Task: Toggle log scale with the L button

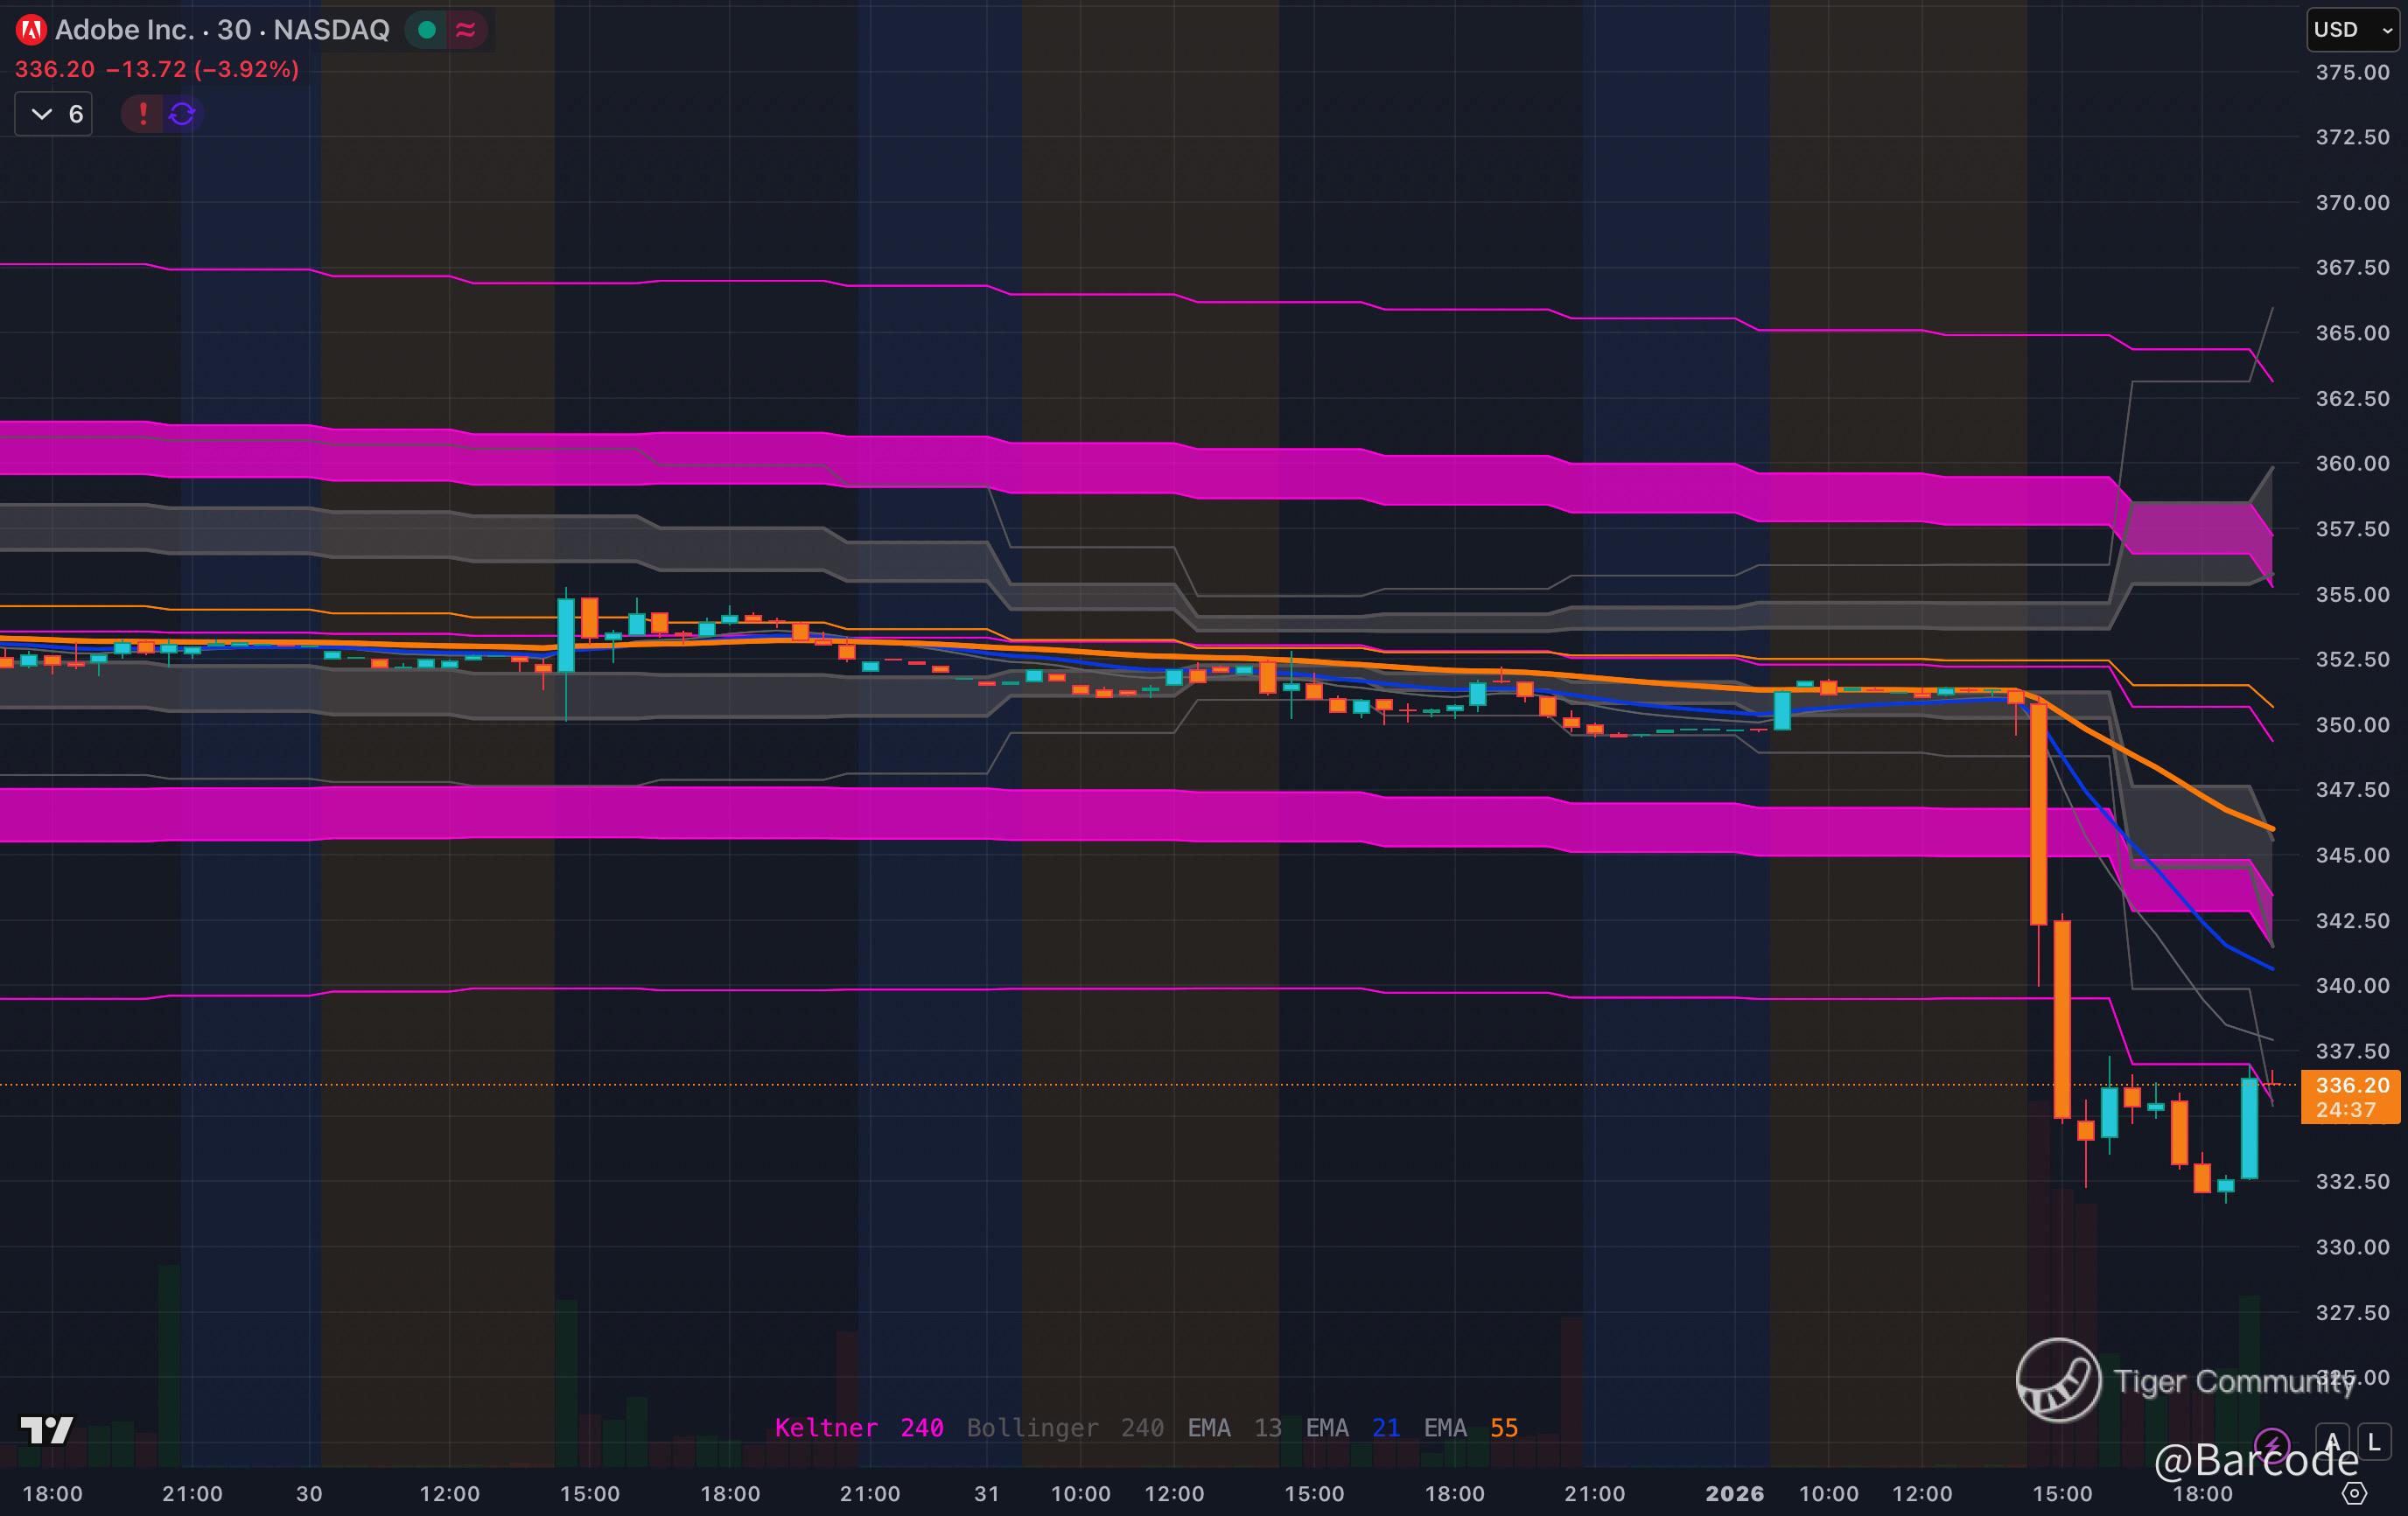Action: [2374, 1442]
